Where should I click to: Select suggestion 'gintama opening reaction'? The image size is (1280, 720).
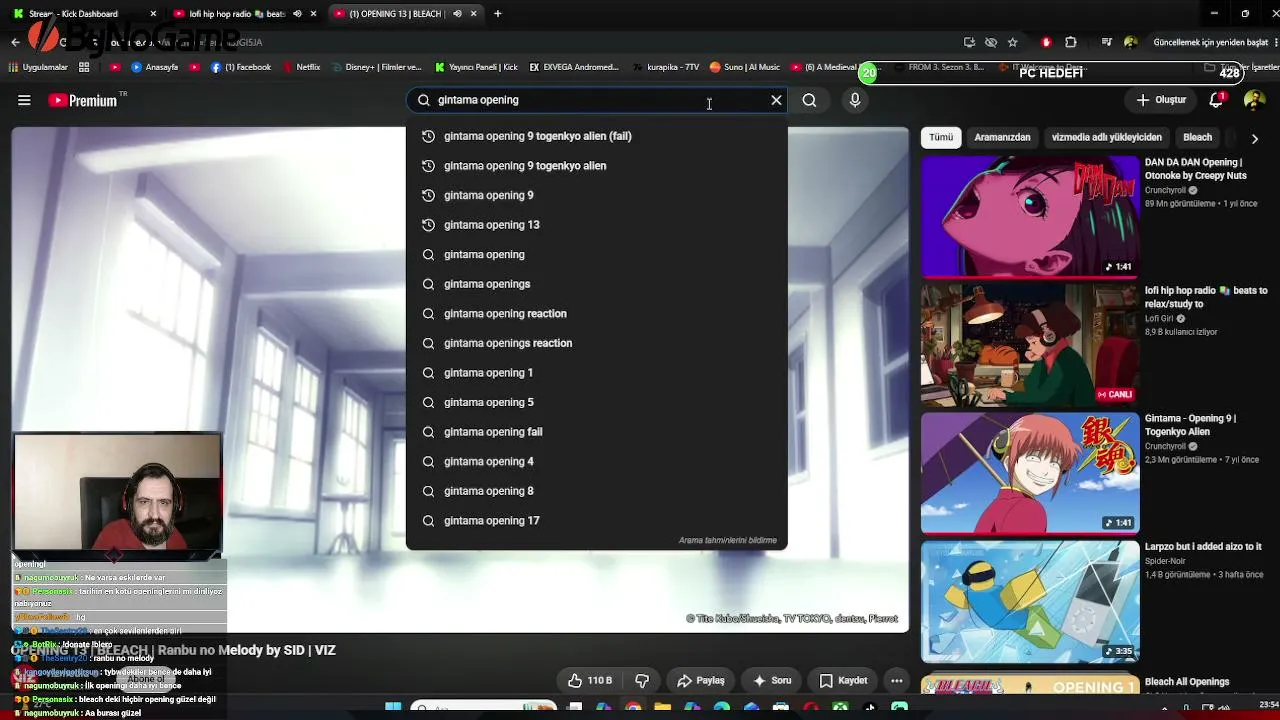coord(597,314)
